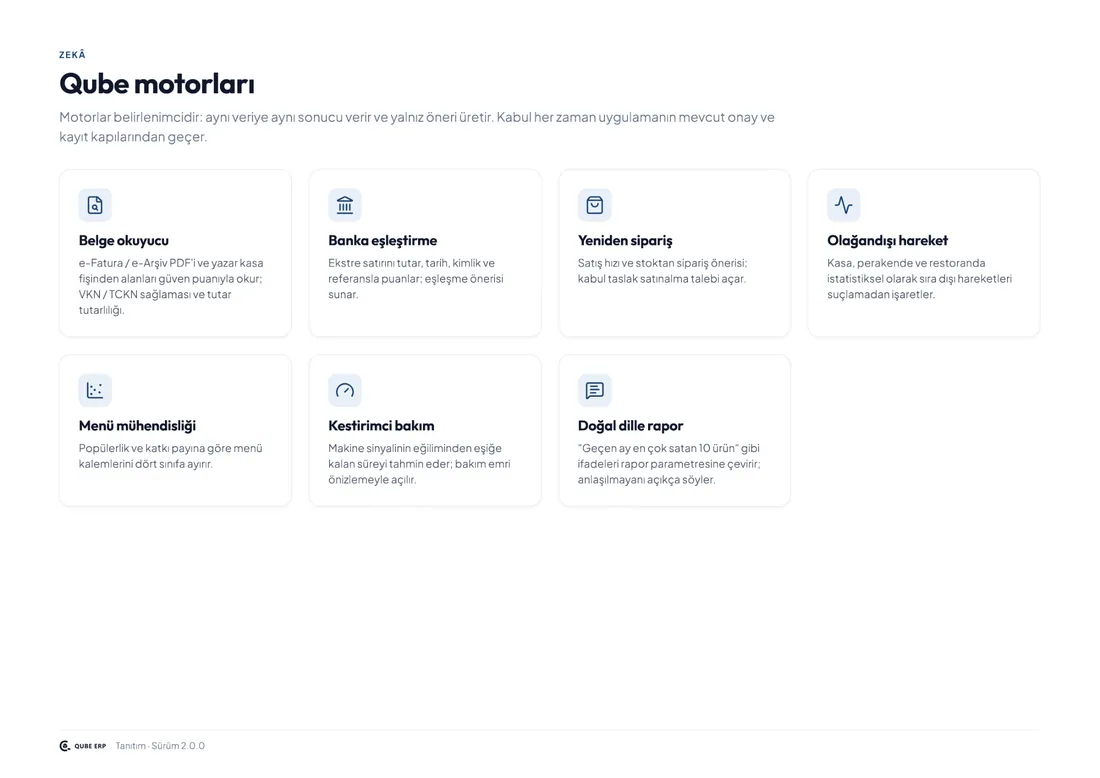Click the Yeniden sipariş shopping bag icon

tap(594, 205)
